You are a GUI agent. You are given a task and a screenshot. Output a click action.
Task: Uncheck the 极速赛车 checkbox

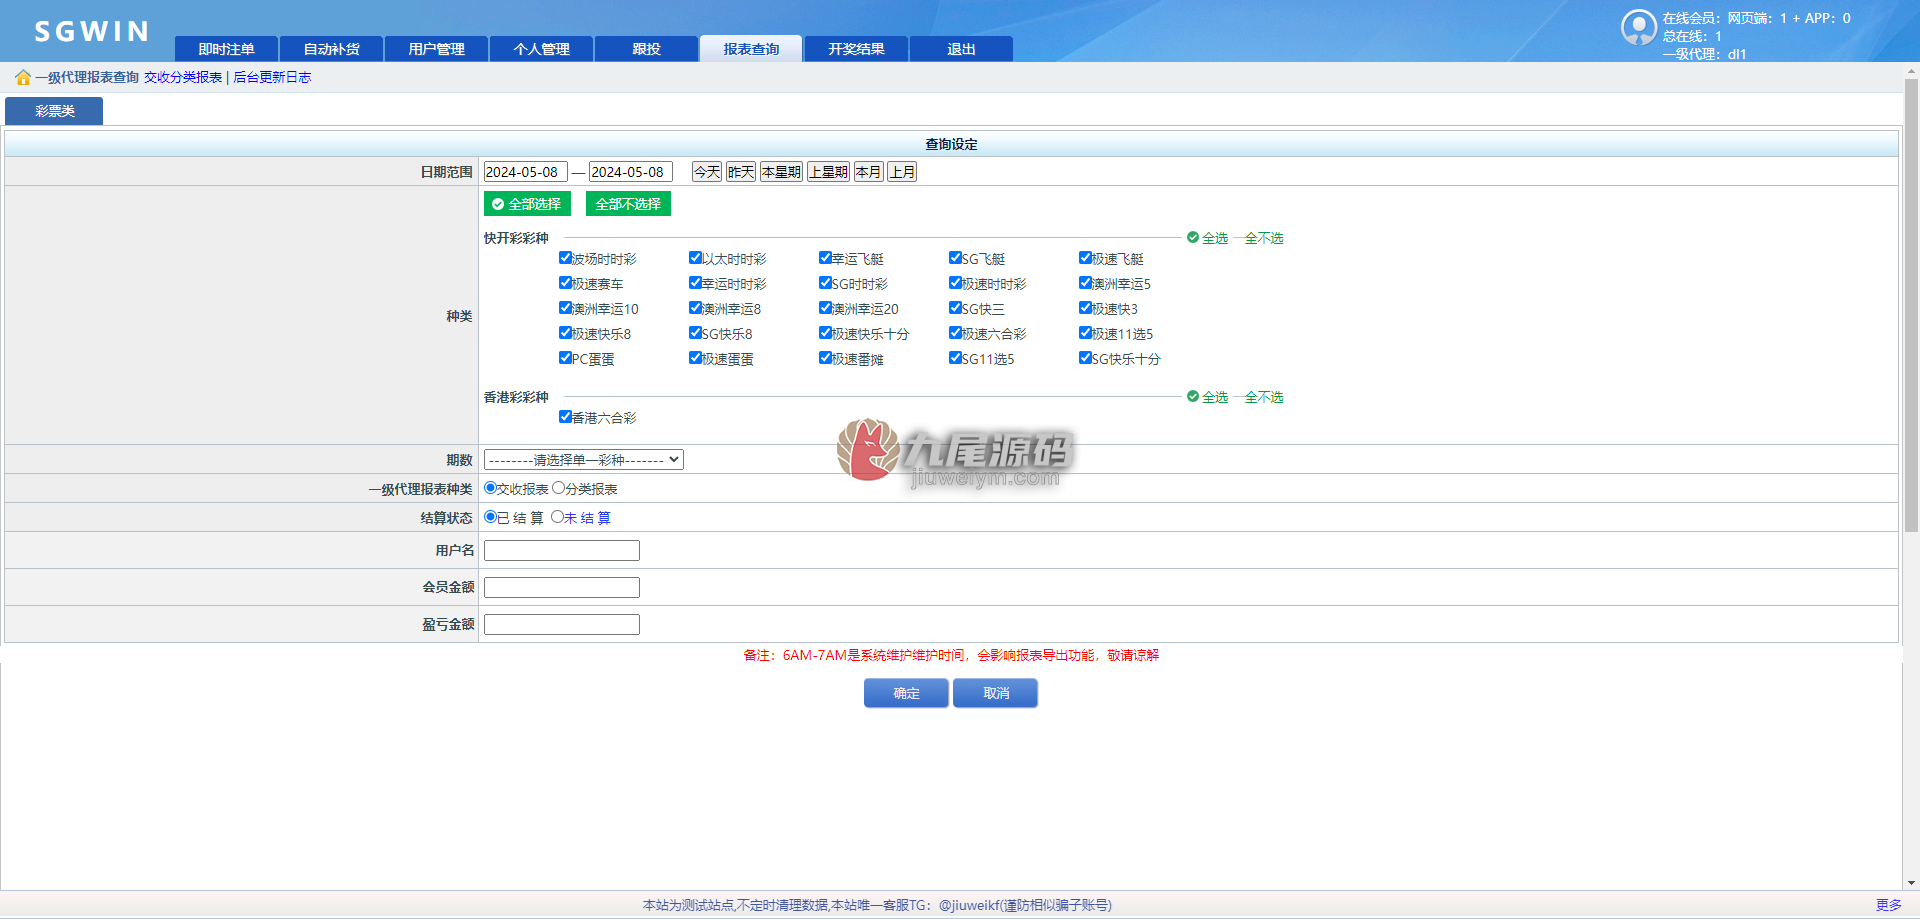point(565,283)
